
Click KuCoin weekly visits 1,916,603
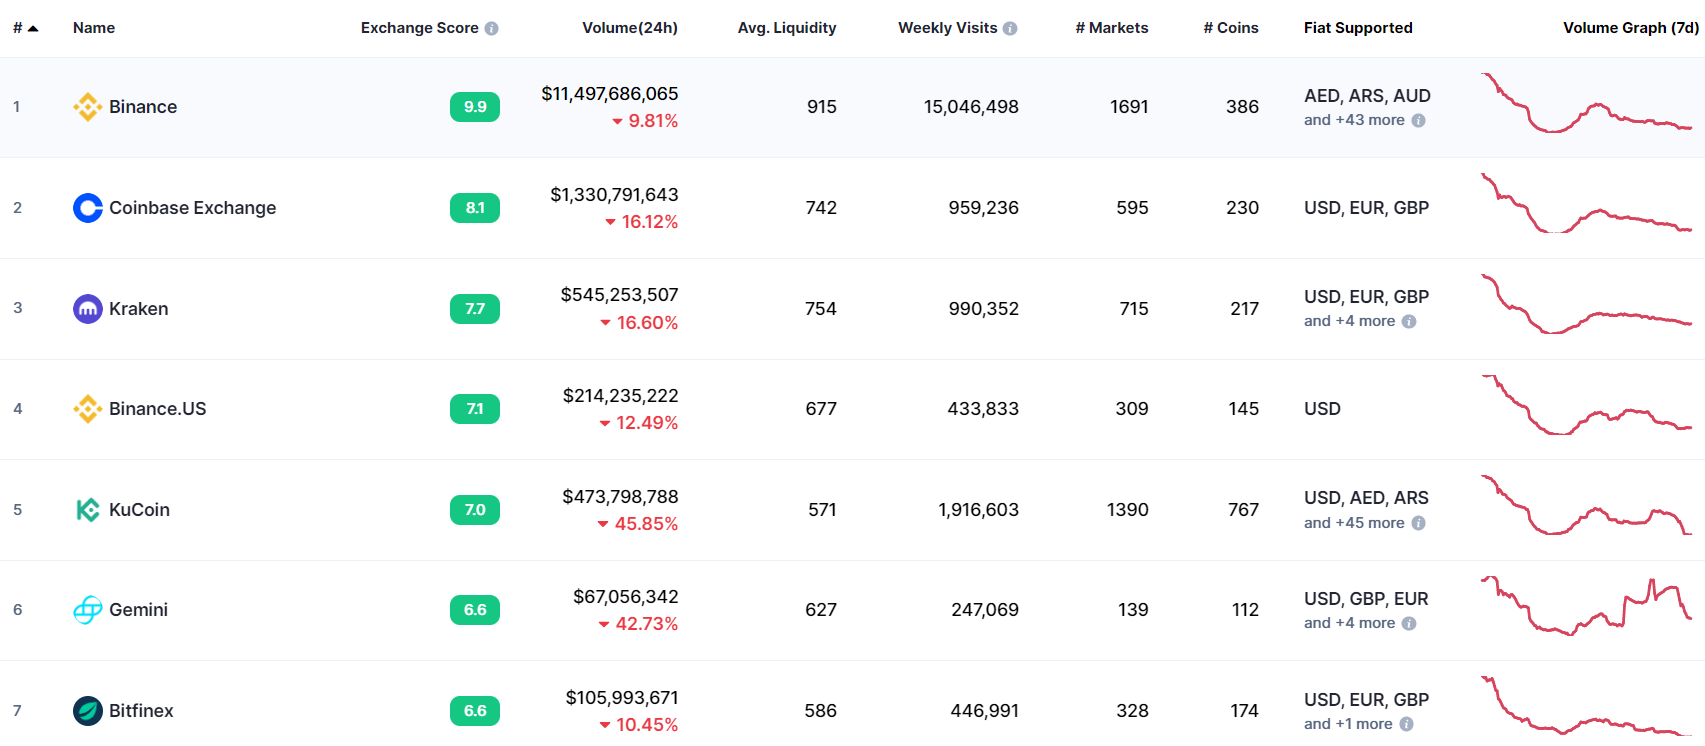point(978,510)
